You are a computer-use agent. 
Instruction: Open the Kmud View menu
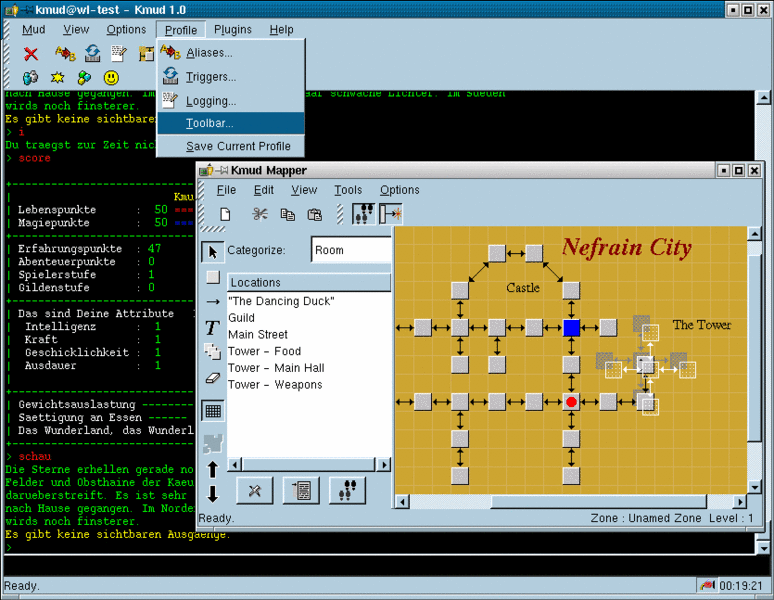tap(76, 30)
